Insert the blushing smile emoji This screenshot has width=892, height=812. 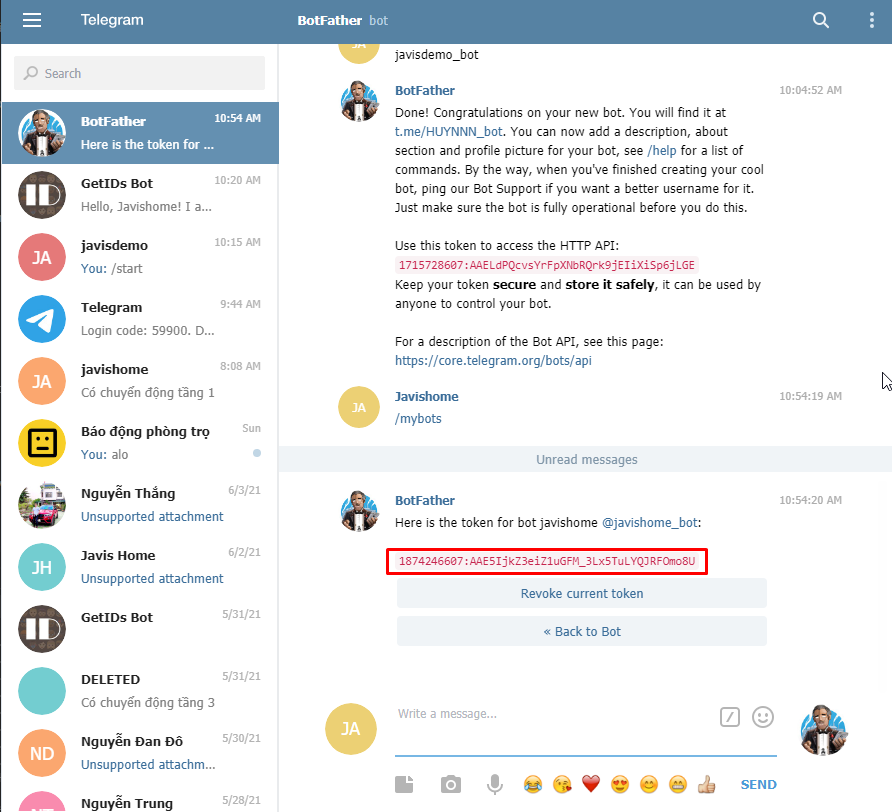tap(649, 784)
